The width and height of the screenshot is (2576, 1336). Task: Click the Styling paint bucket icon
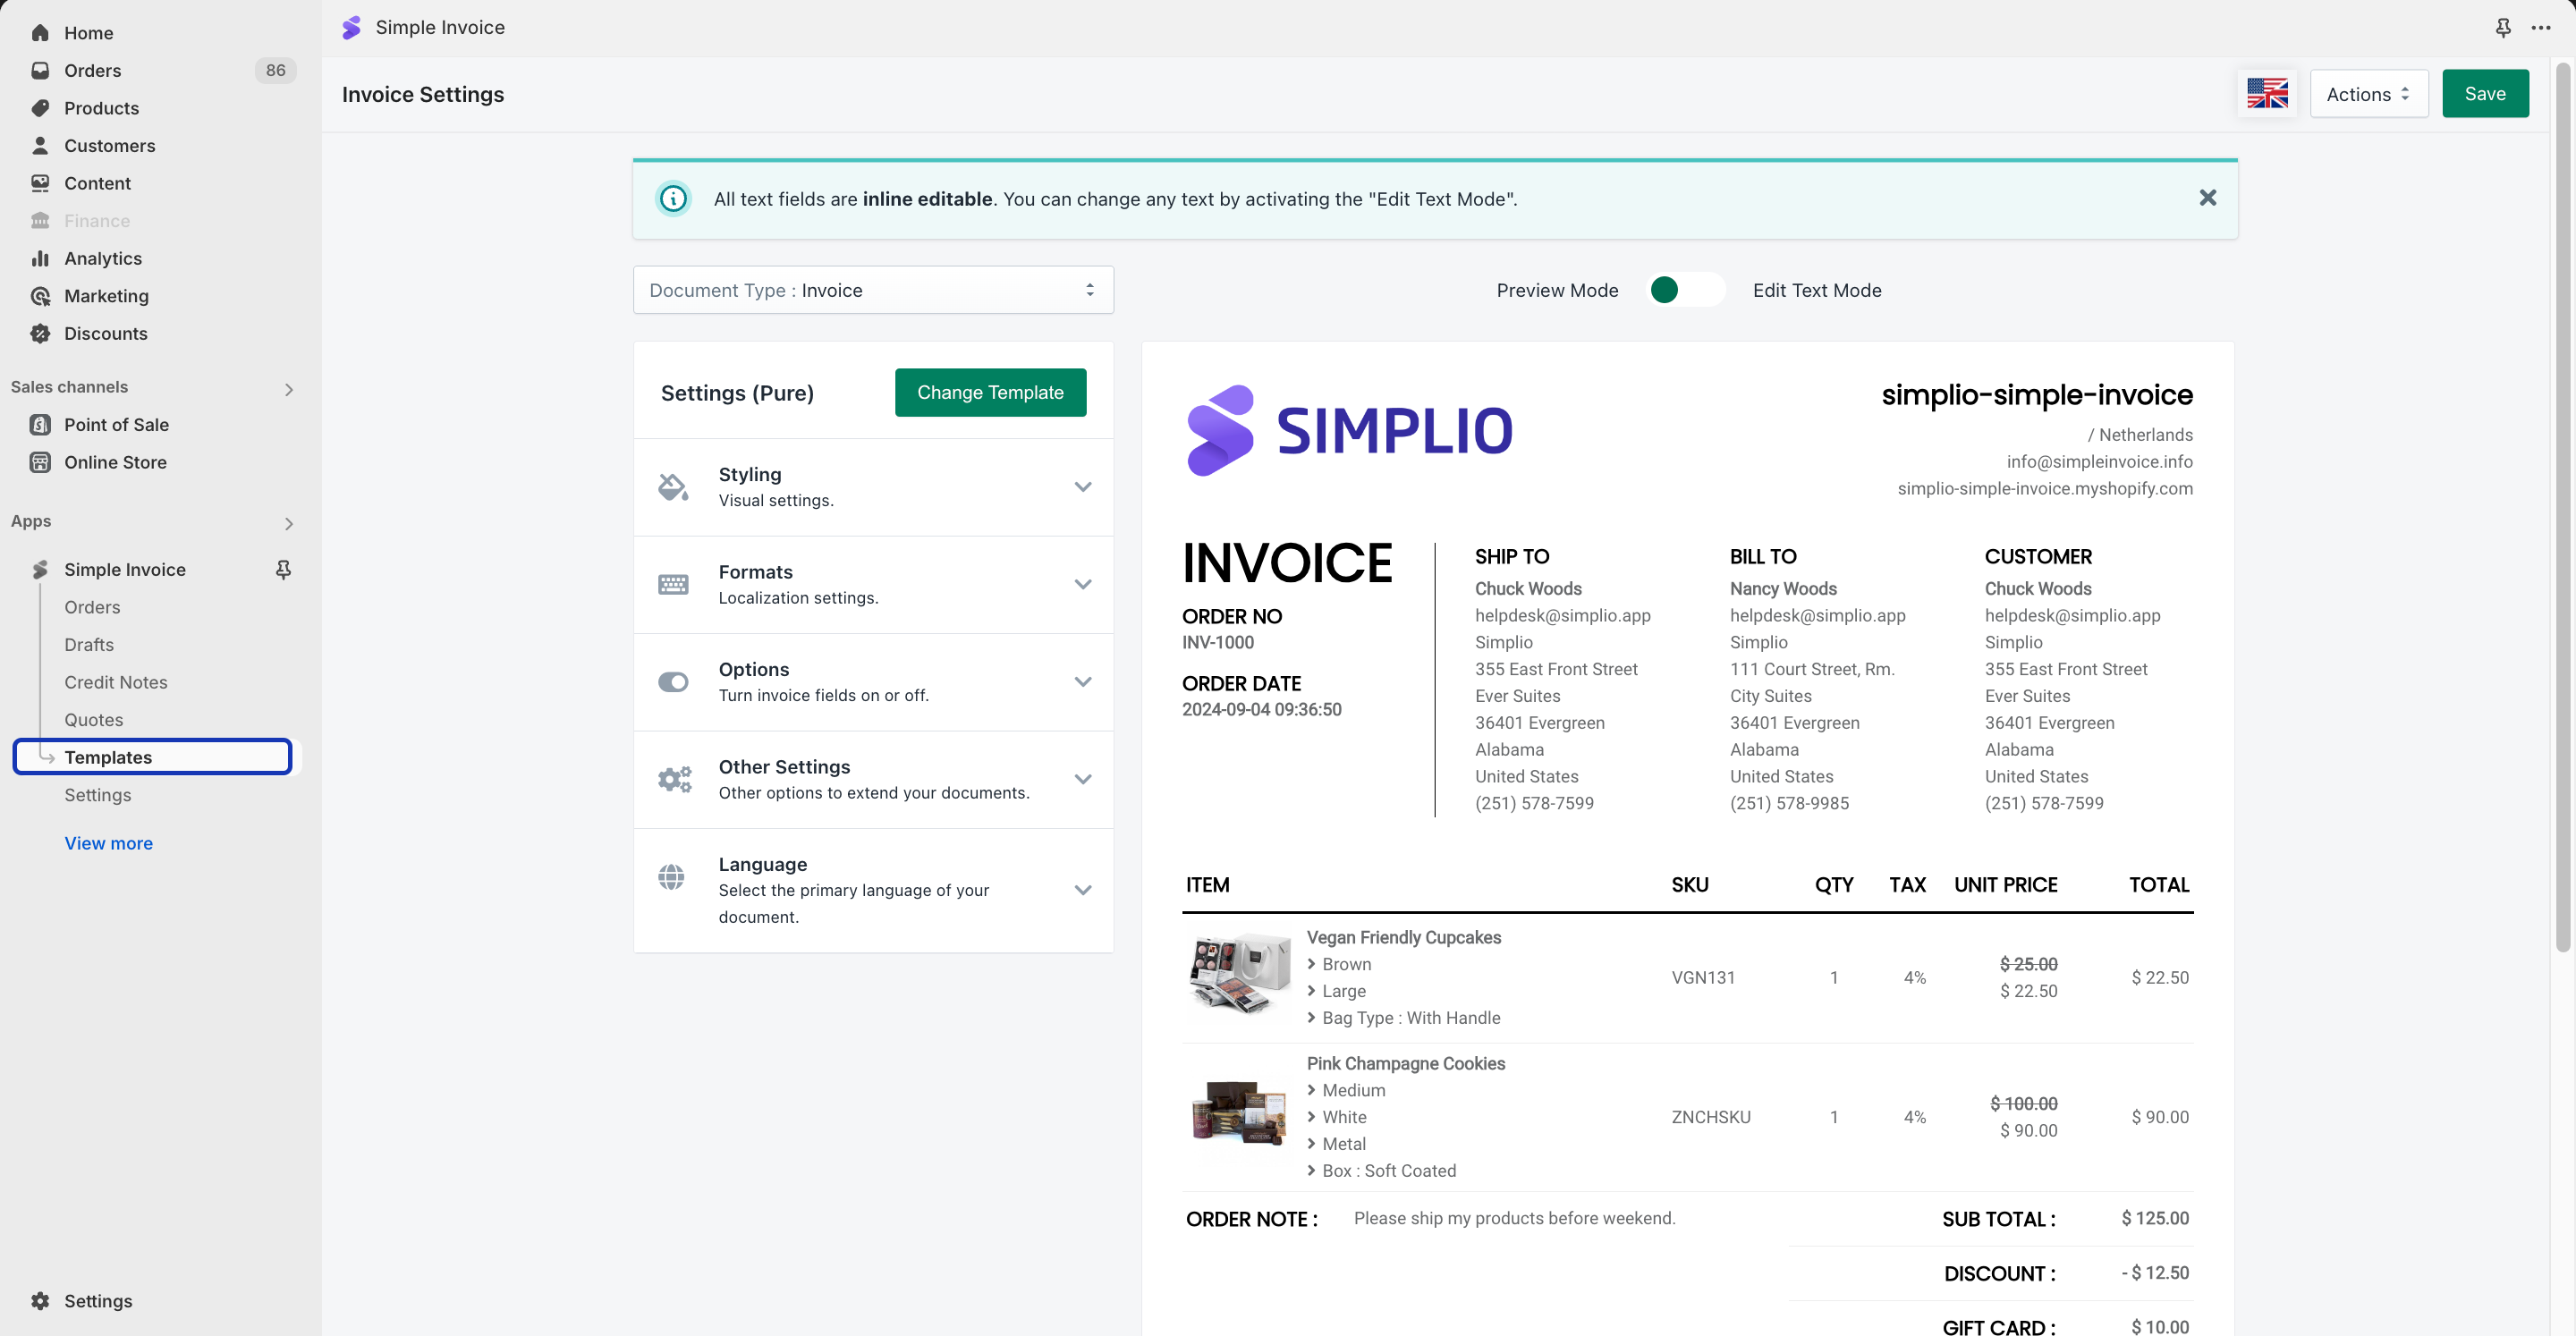pyautogui.click(x=673, y=487)
